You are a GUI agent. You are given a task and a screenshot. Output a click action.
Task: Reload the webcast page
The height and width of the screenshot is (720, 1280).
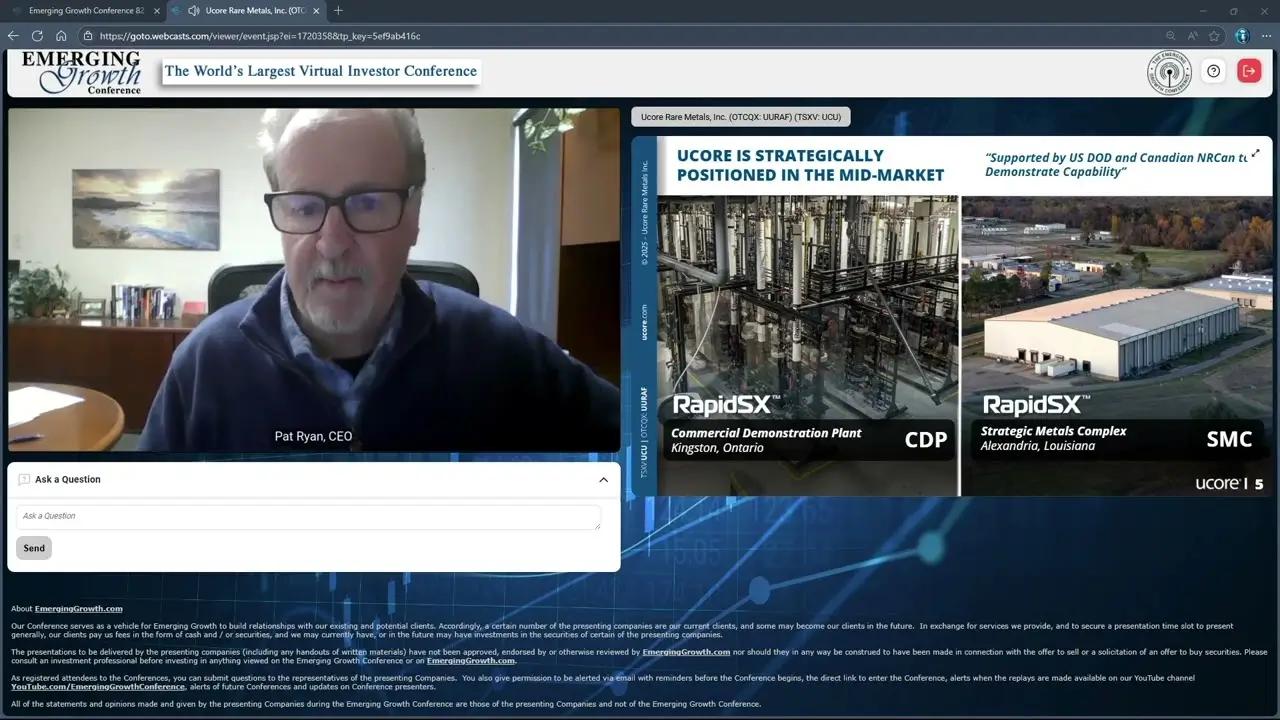[x=37, y=36]
